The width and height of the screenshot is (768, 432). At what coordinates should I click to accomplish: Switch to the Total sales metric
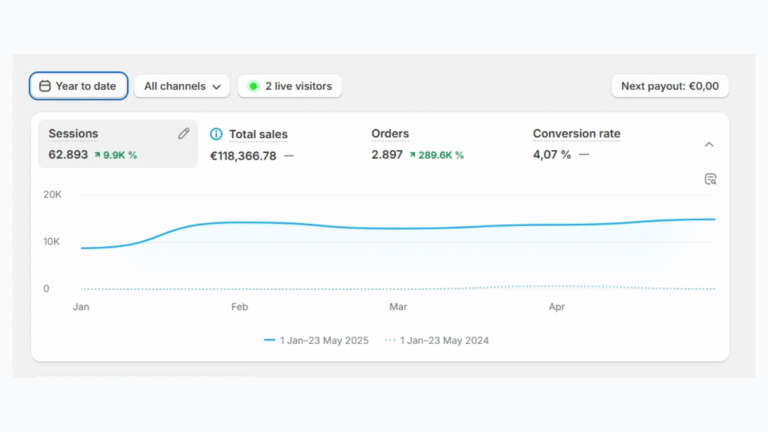[x=258, y=134]
